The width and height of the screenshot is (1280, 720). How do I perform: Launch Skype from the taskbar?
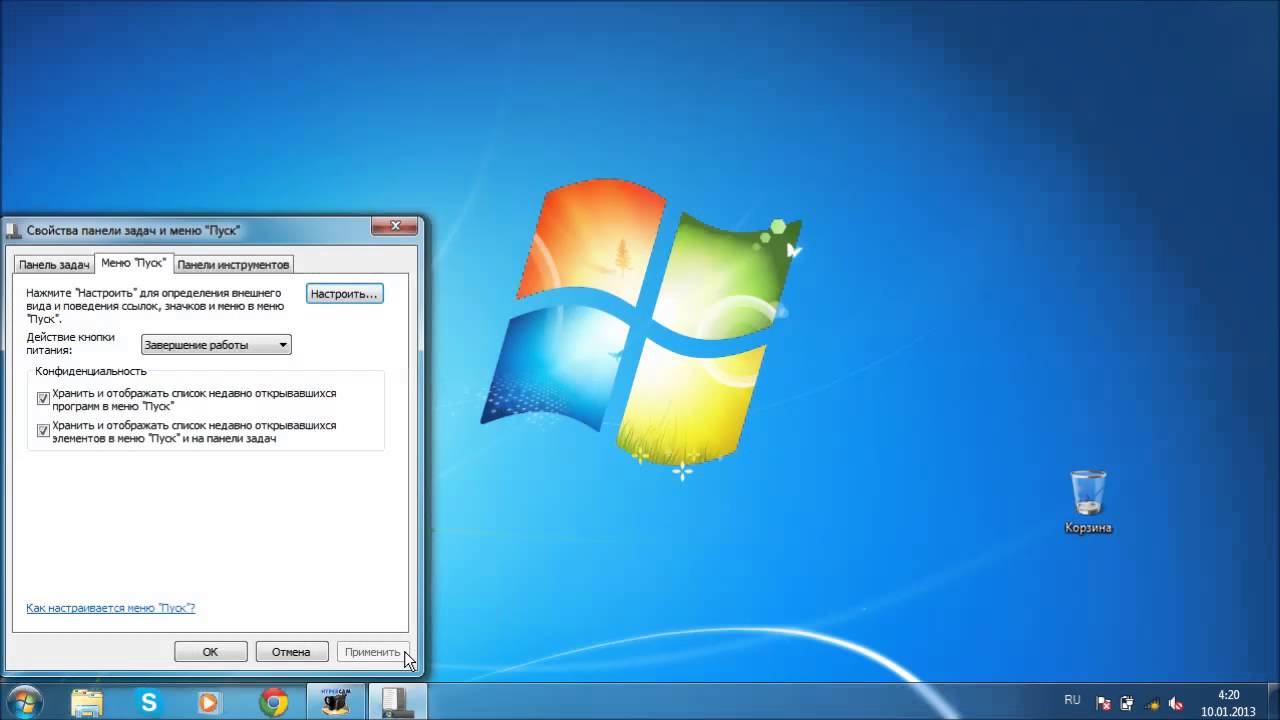(149, 702)
